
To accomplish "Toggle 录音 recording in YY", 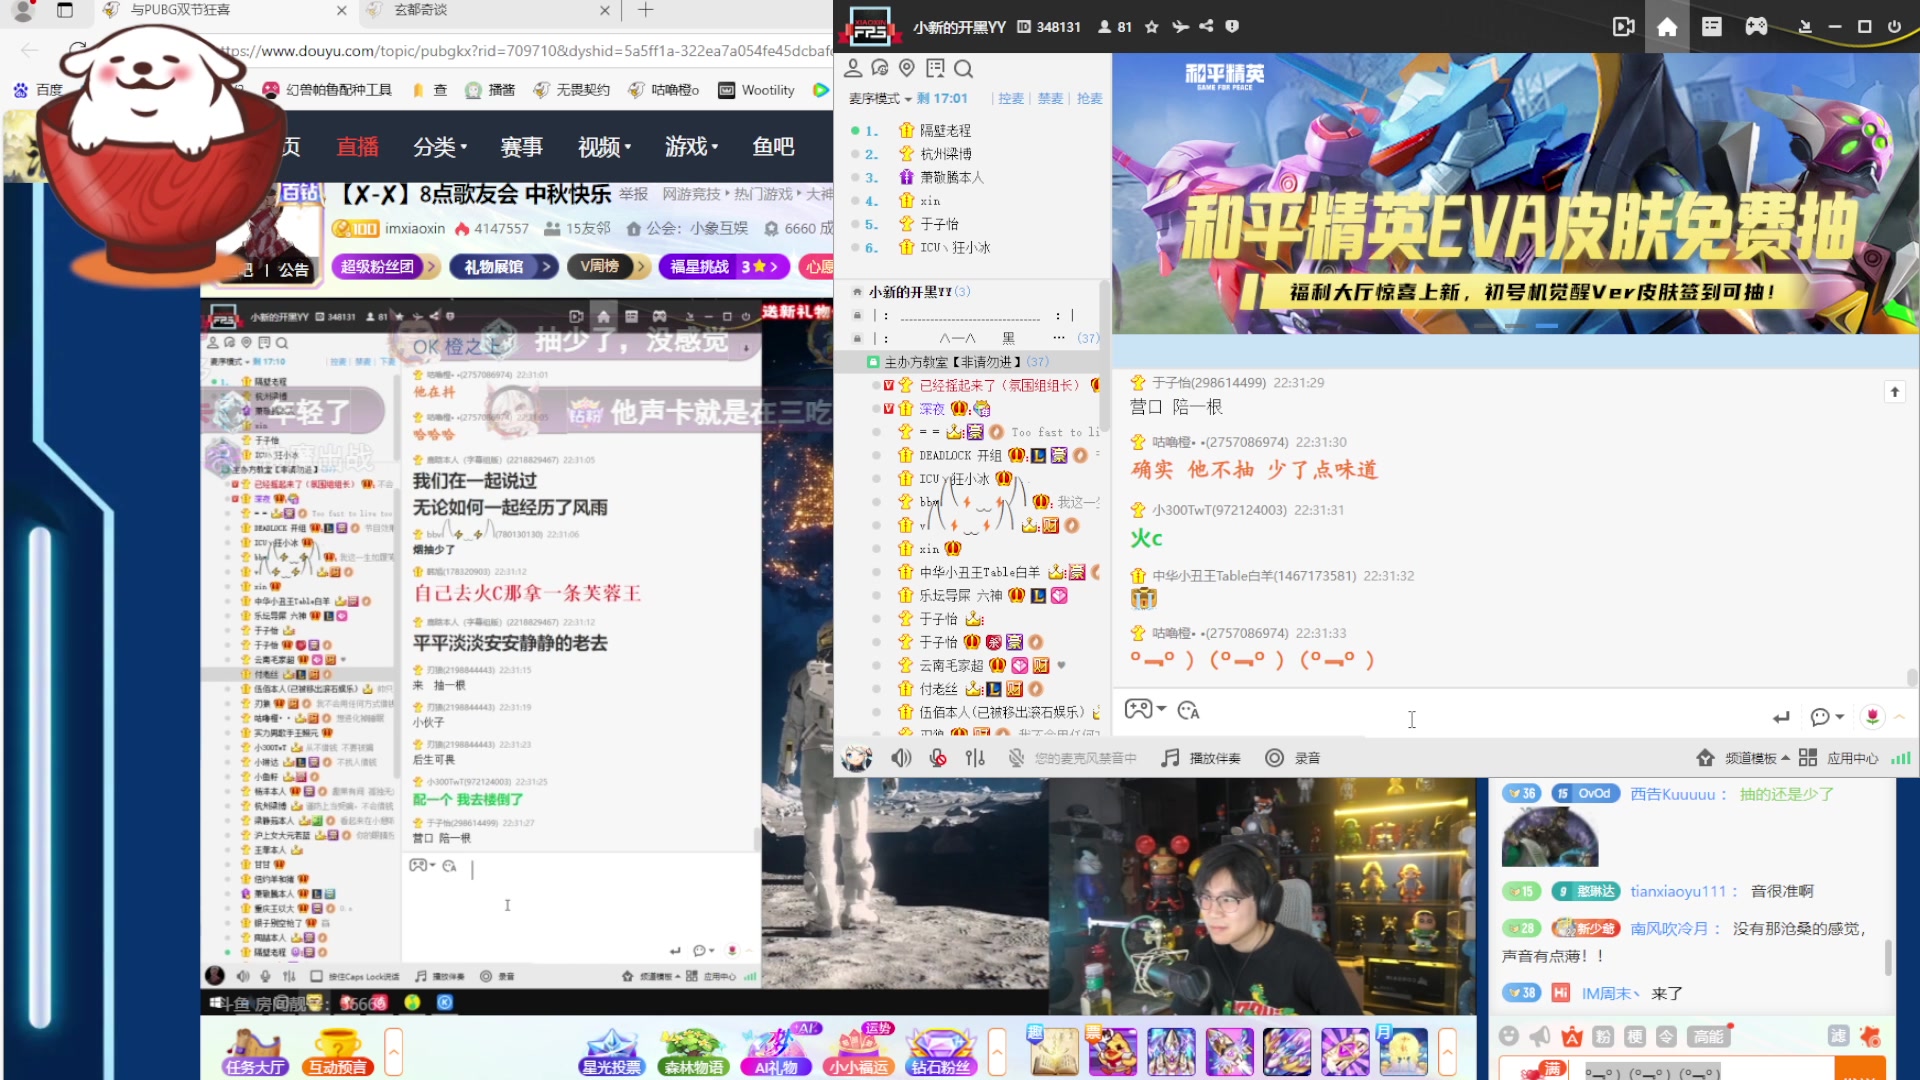I will (1293, 758).
